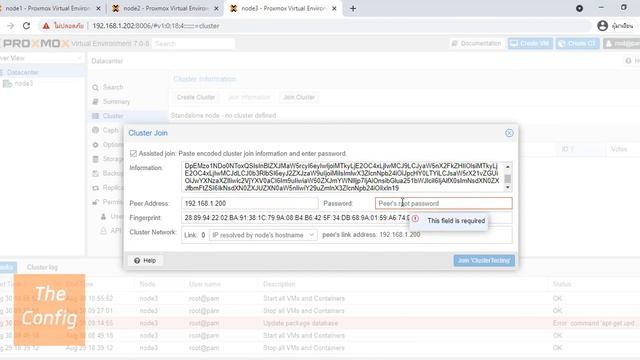Image resolution: width=640 pixels, height=360 pixels.
Task: Focus the Peer's root password field
Action: point(443,203)
